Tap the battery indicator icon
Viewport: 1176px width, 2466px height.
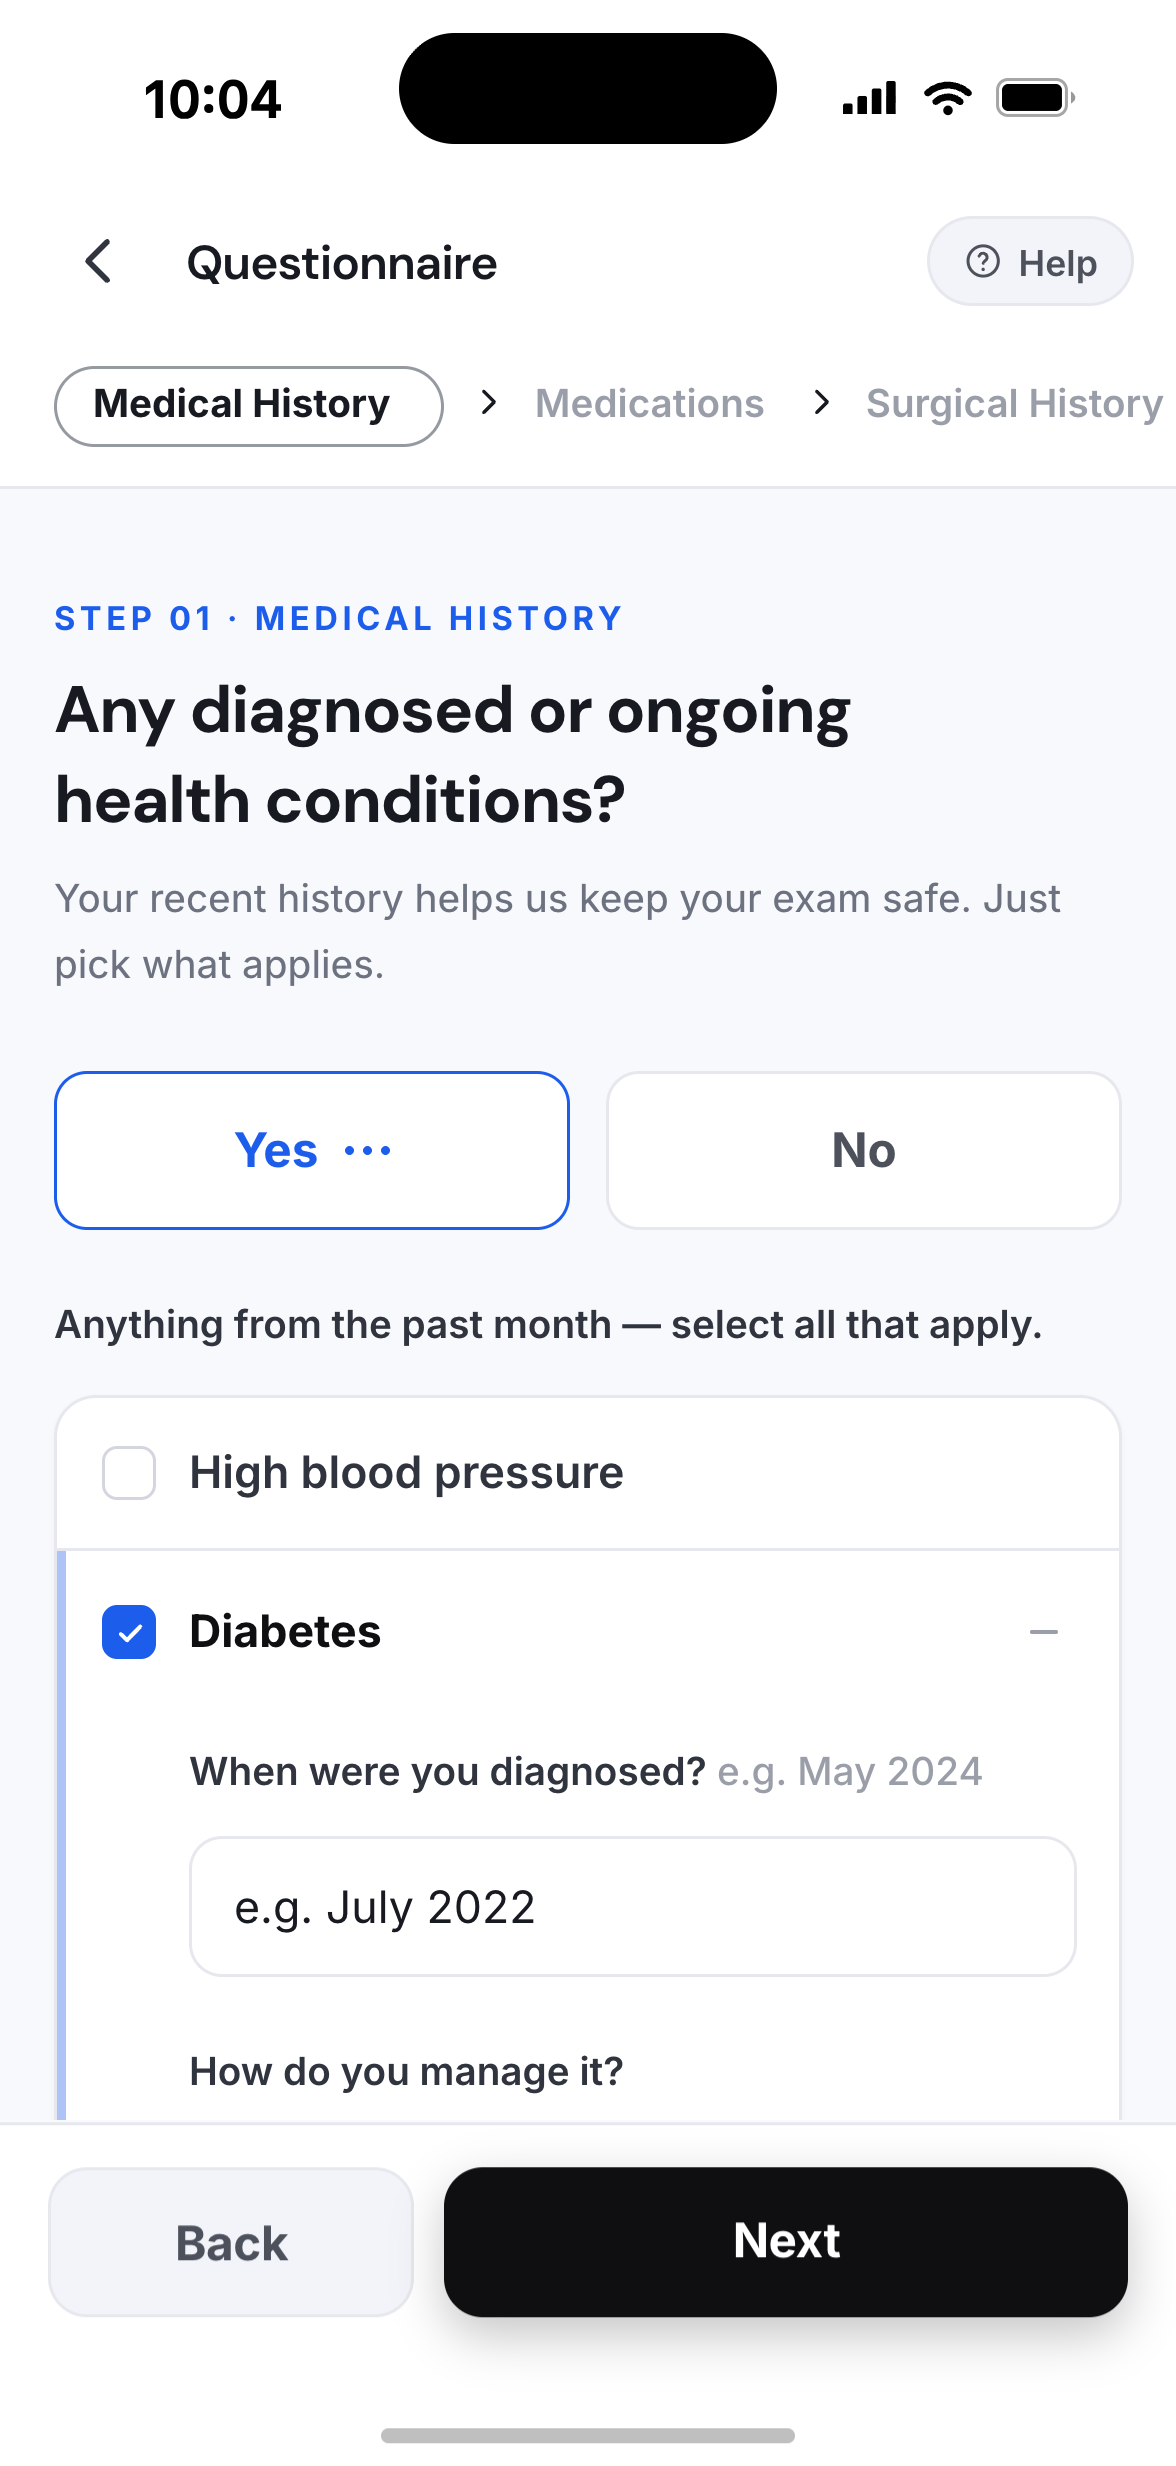pos(1036,98)
